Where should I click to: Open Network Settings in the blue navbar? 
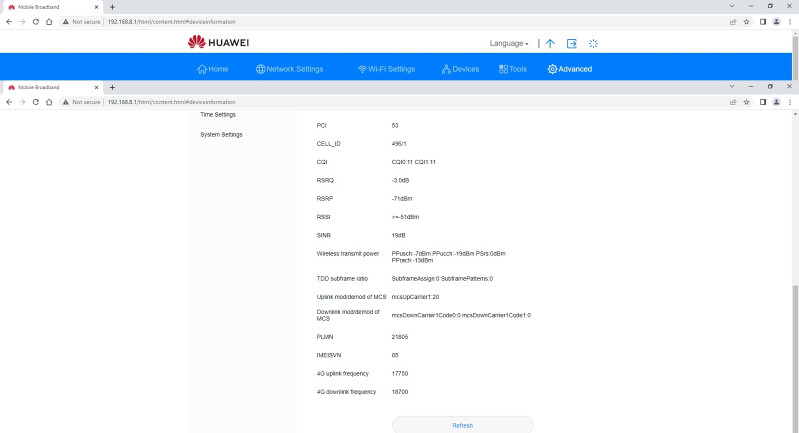[x=290, y=69]
